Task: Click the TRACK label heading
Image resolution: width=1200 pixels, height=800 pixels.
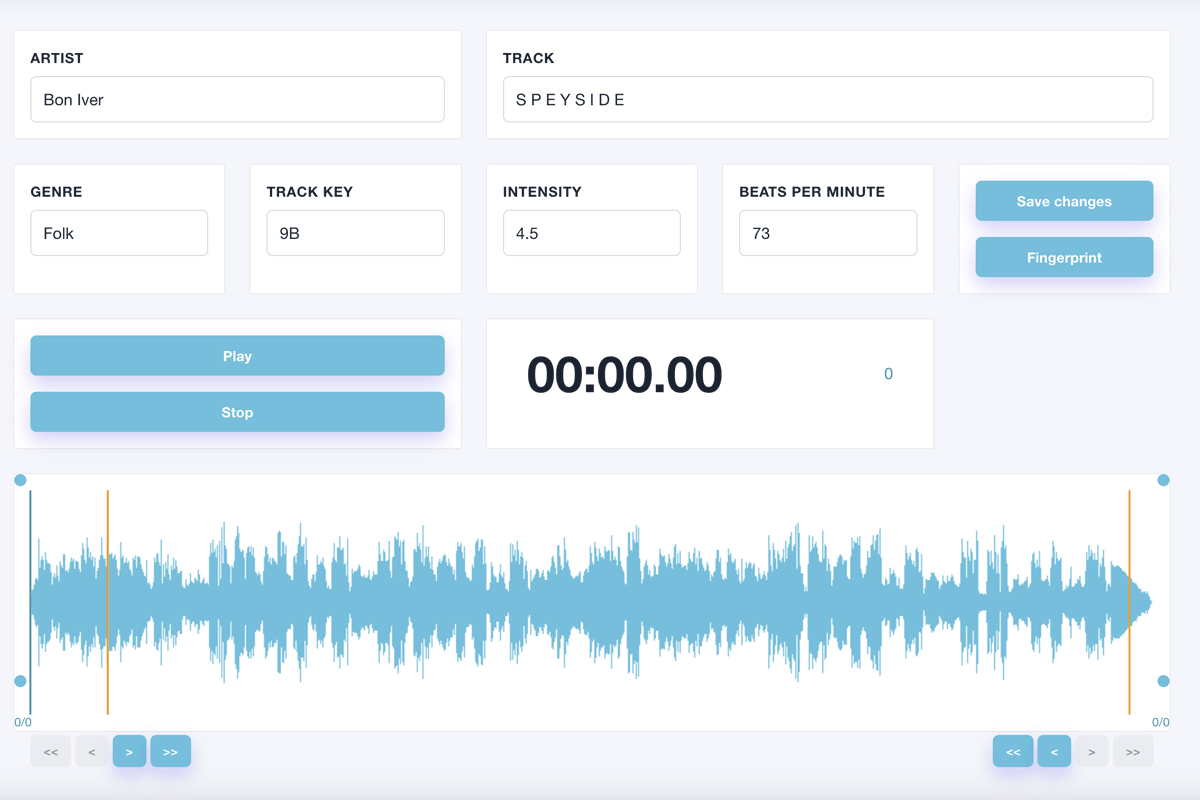Action: click(x=529, y=58)
